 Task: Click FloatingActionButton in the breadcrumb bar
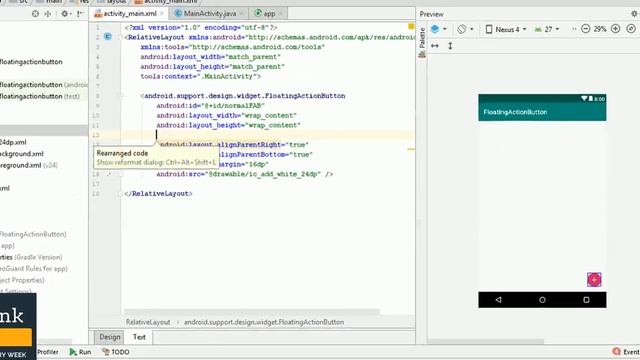click(x=264, y=322)
